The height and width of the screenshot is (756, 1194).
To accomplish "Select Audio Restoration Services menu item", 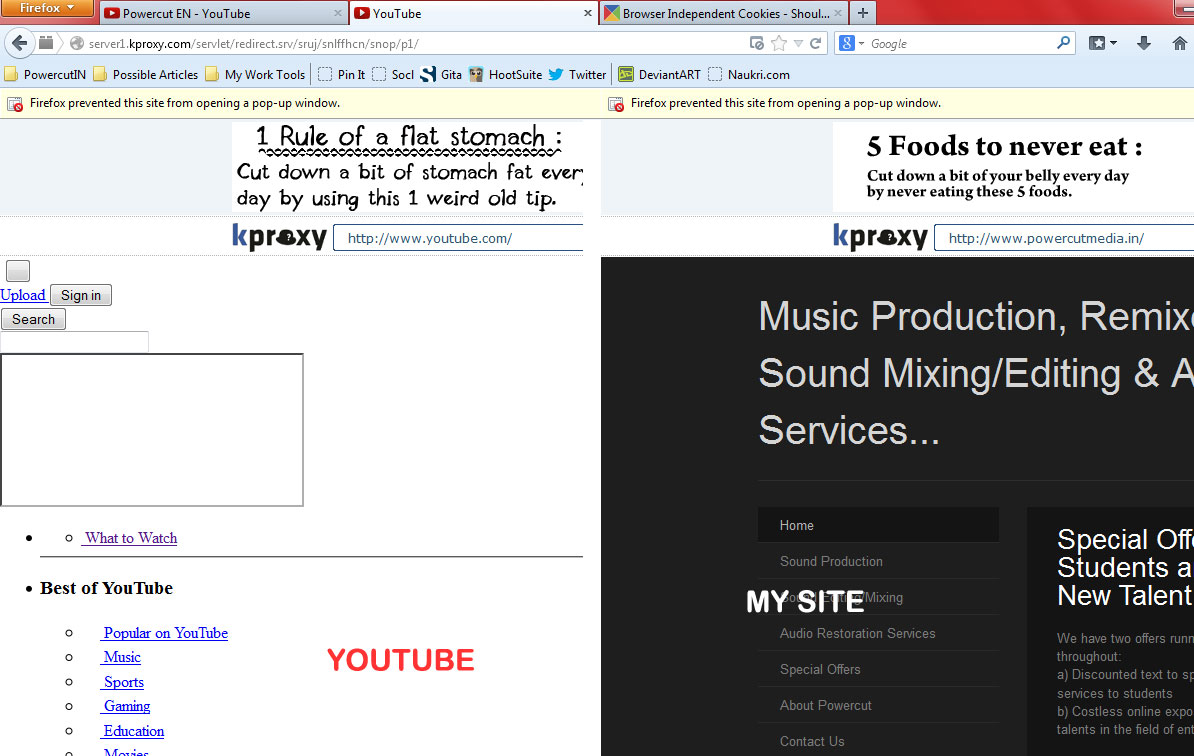I will pyautogui.click(x=878, y=633).
